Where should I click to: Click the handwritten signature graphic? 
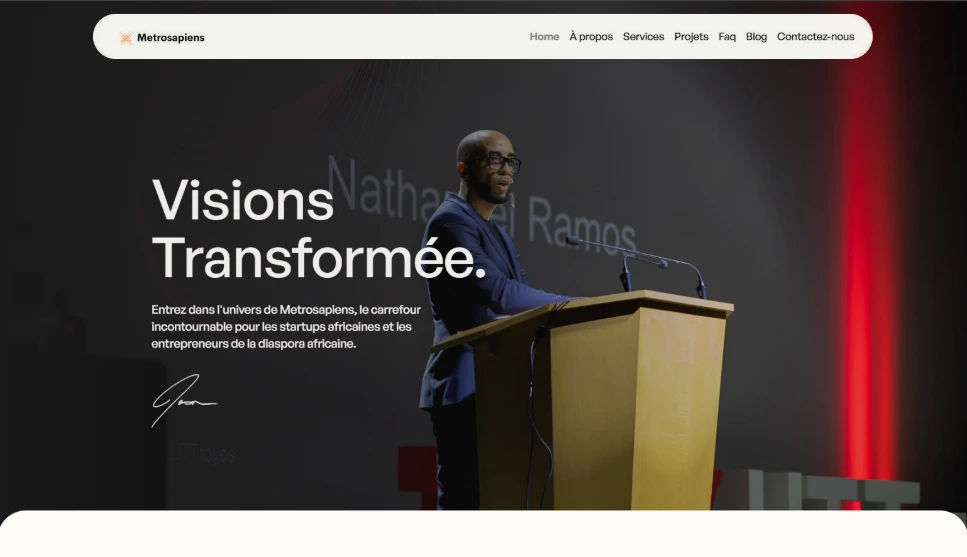pyautogui.click(x=184, y=400)
